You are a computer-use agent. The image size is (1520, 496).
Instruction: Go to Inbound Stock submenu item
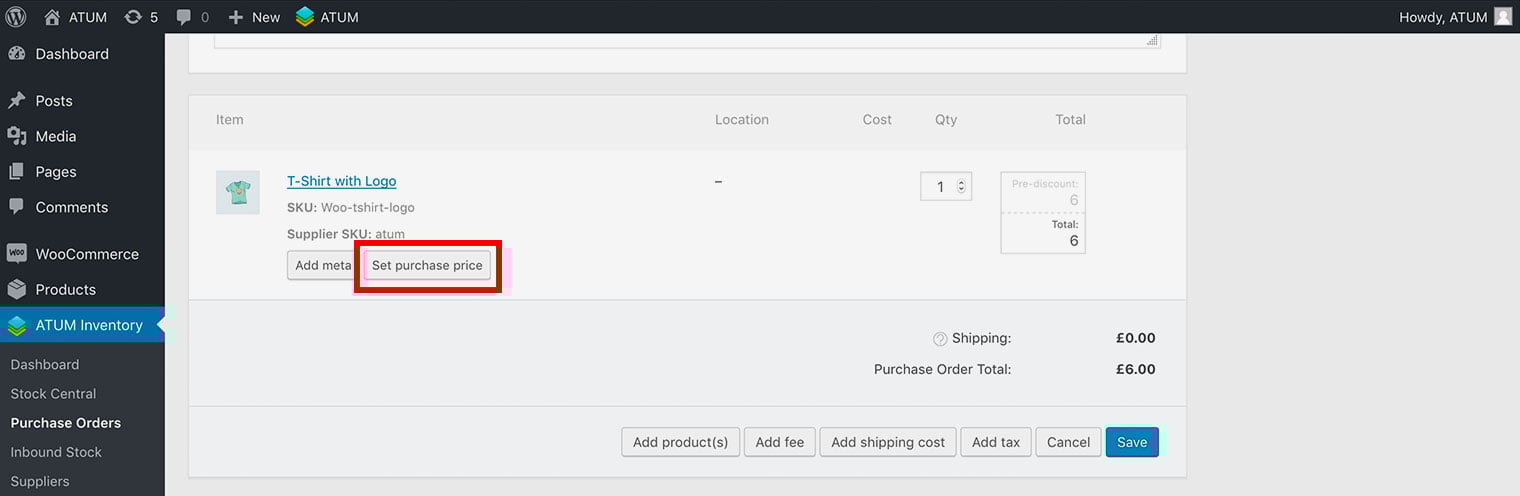tap(56, 452)
